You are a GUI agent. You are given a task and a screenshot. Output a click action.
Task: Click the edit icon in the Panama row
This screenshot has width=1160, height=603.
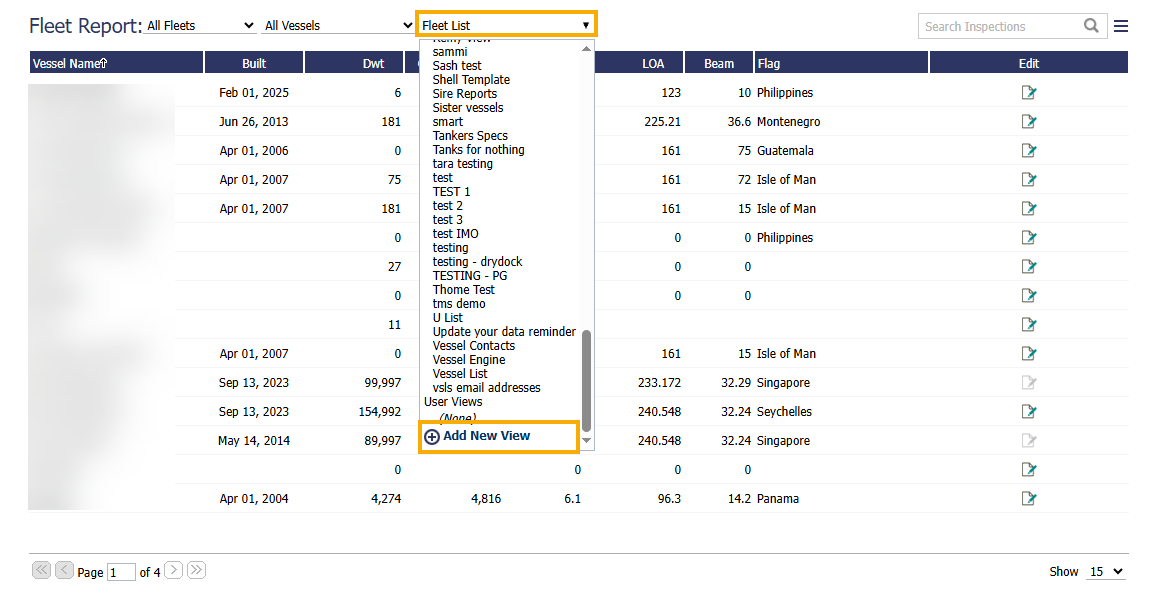coord(1028,499)
